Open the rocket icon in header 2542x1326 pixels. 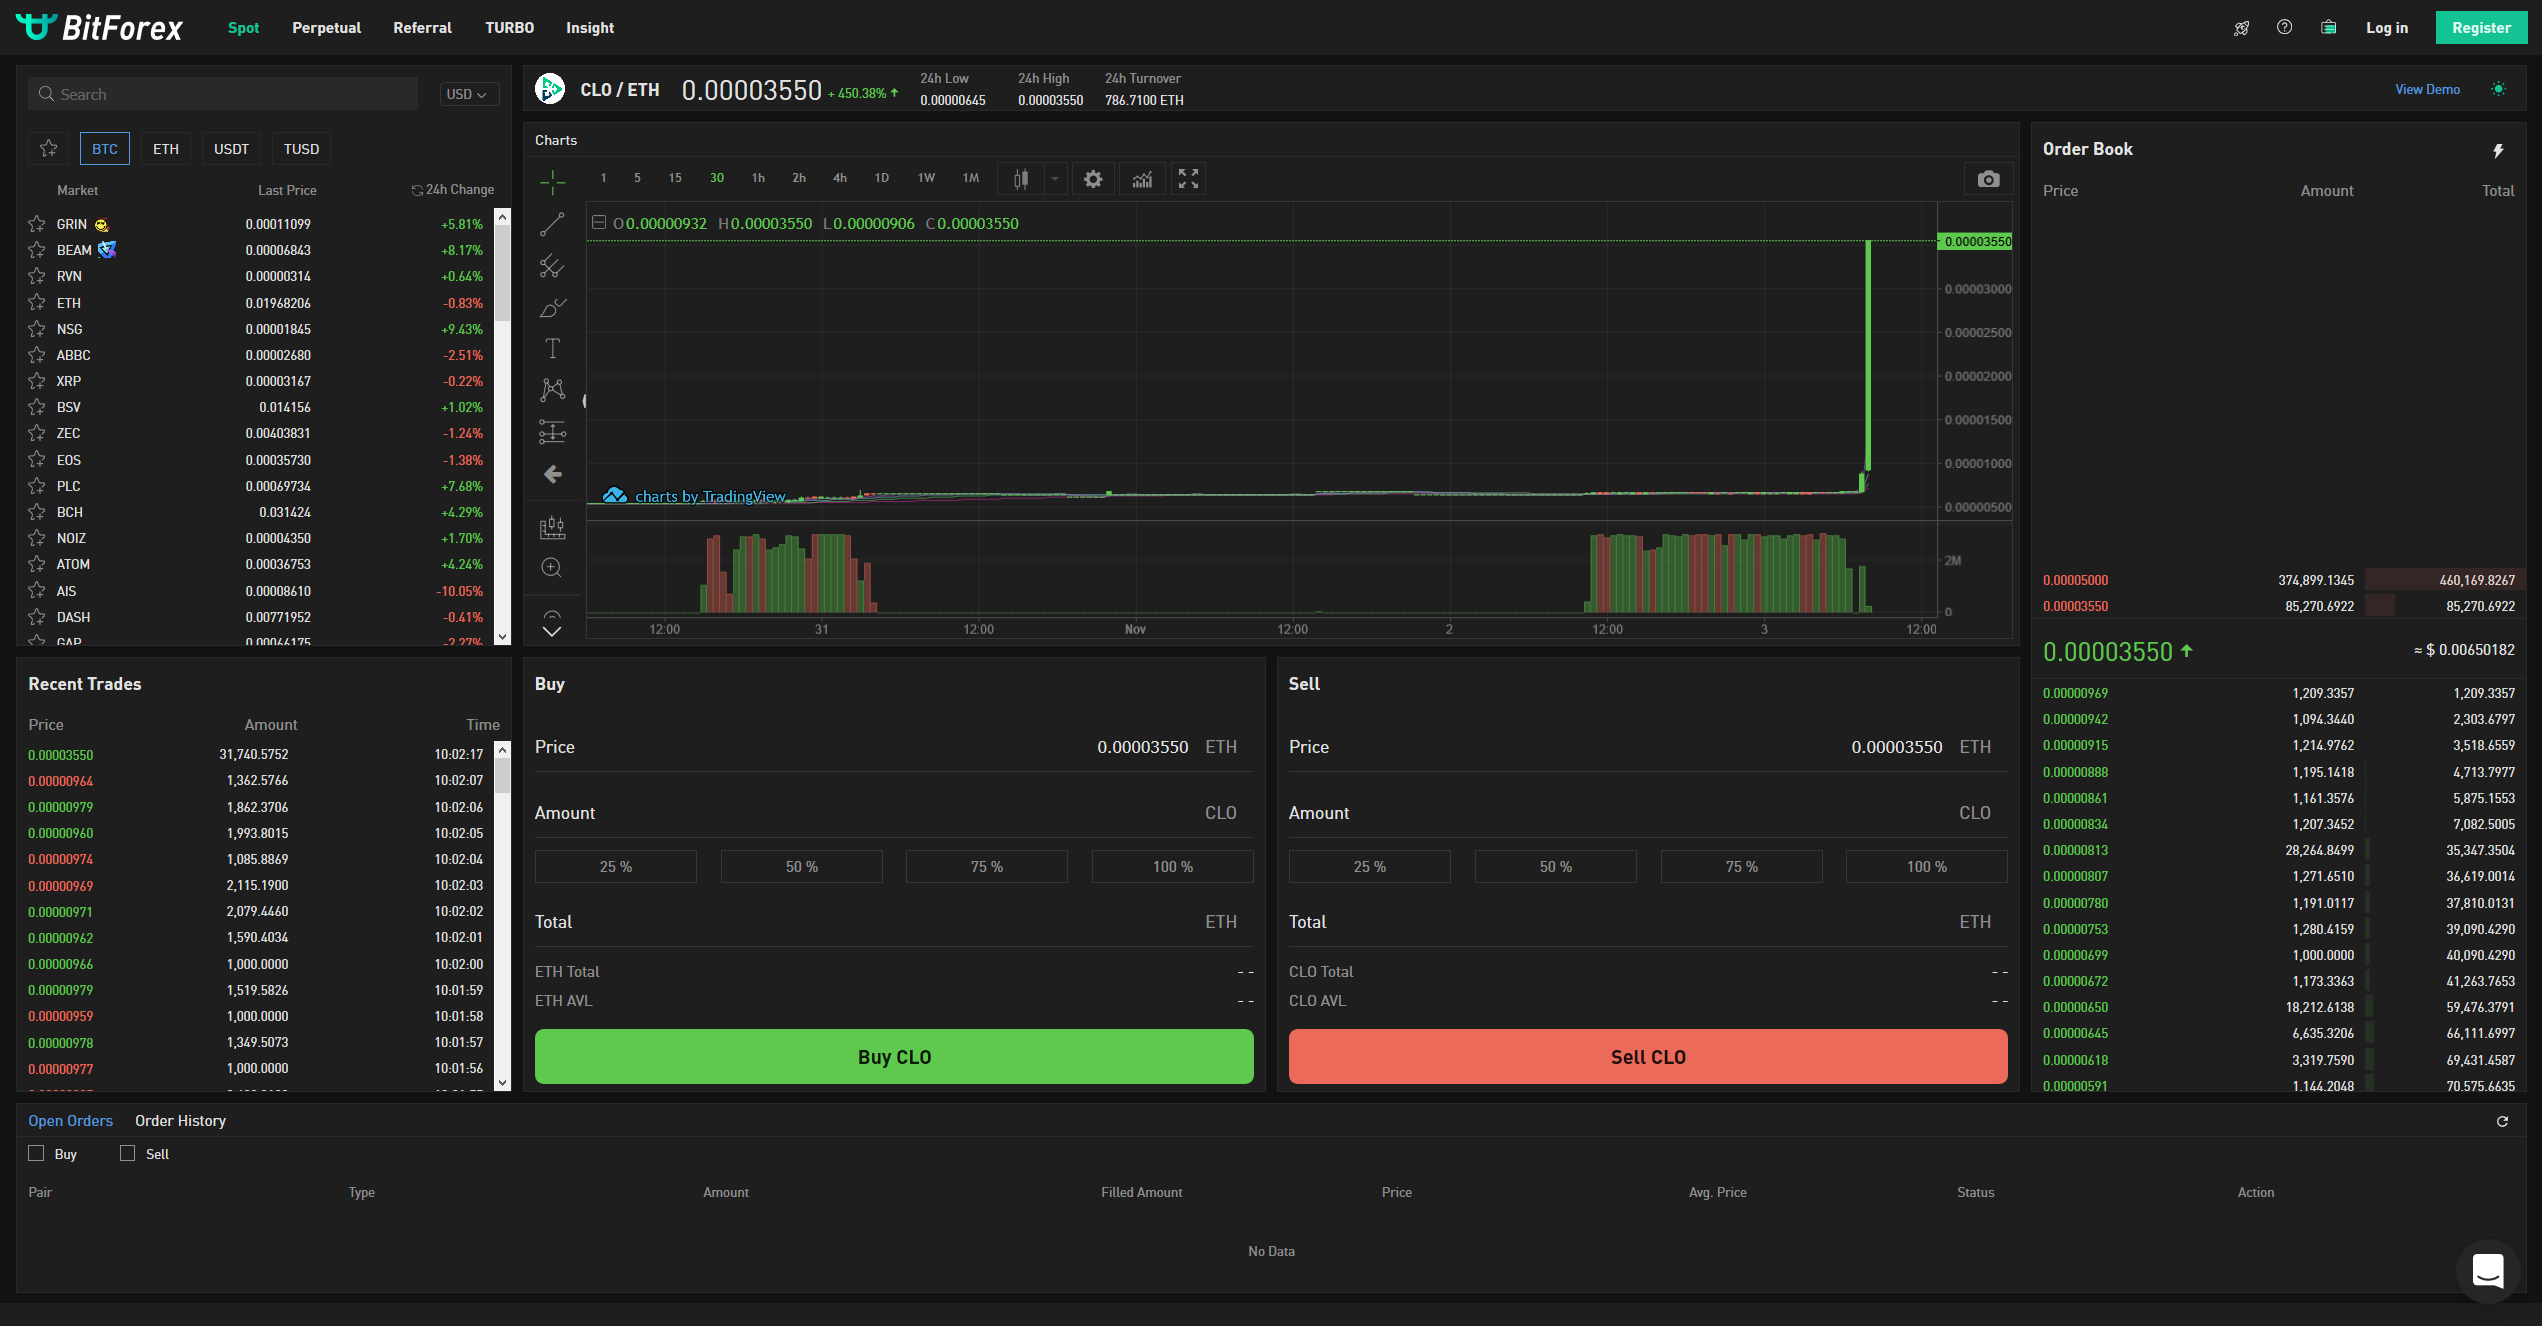click(2241, 28)
